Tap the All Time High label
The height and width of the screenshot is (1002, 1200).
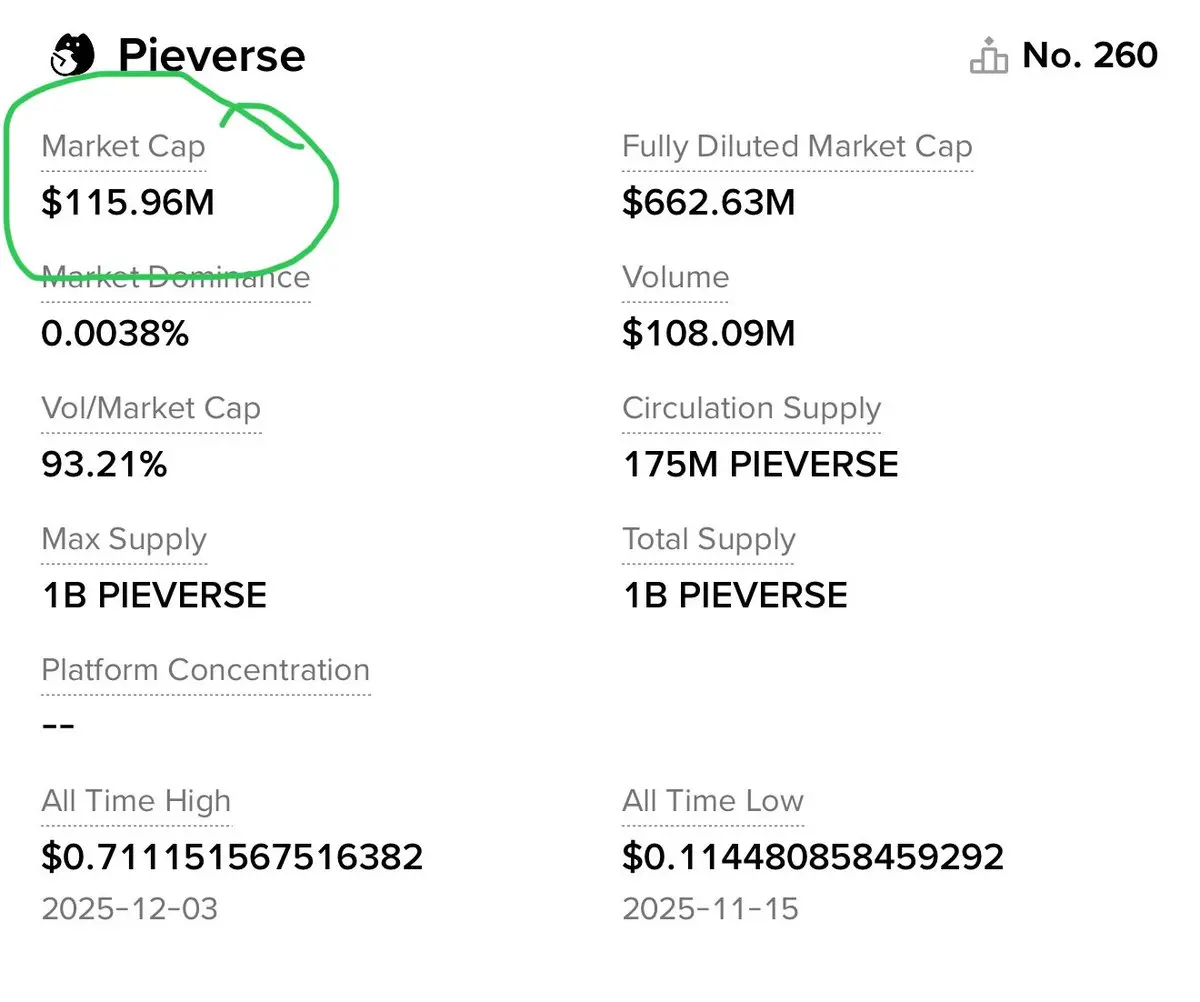coord(136,801)
